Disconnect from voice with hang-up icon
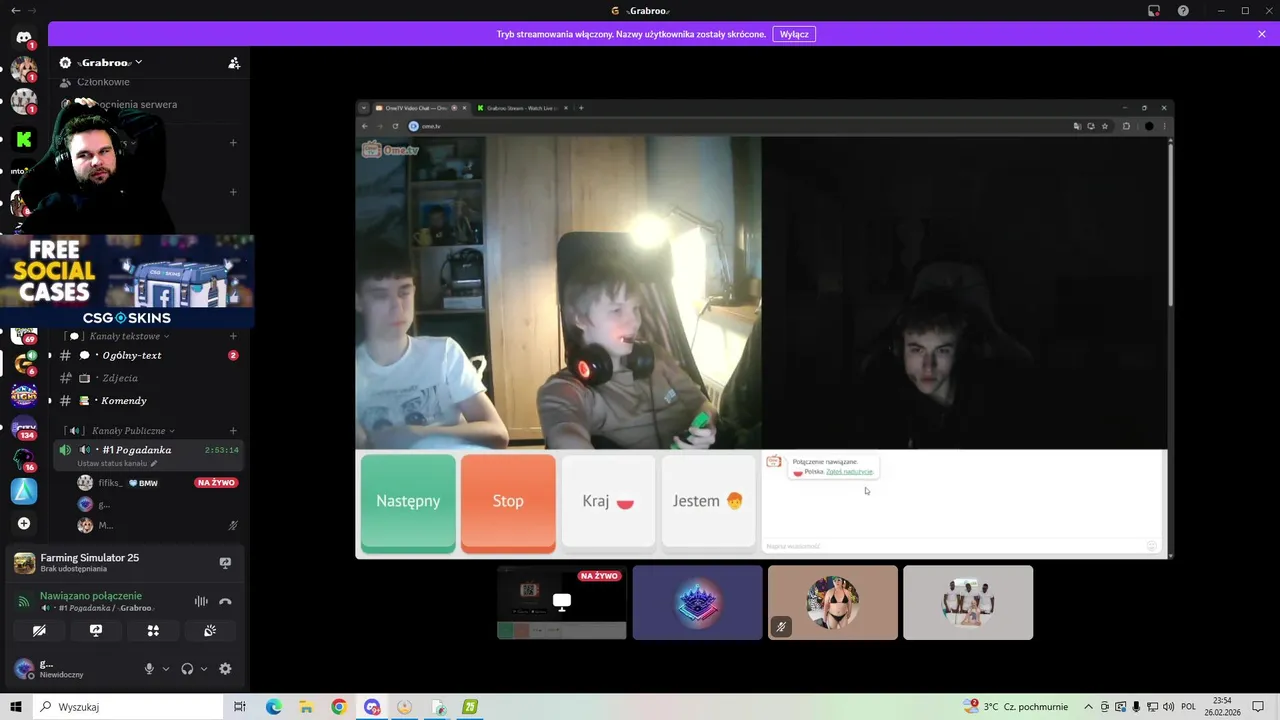This screenshot has height=720, width=1280. 225,601
